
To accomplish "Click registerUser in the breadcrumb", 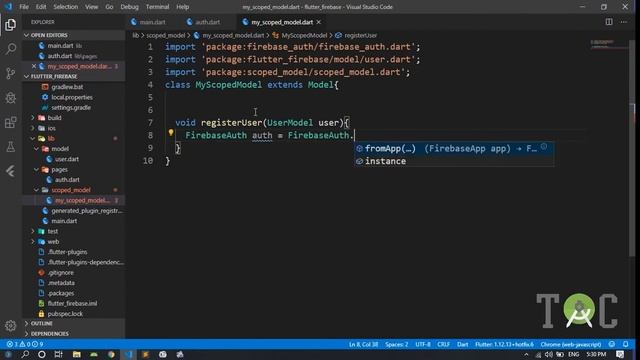I will click(360, 36).
